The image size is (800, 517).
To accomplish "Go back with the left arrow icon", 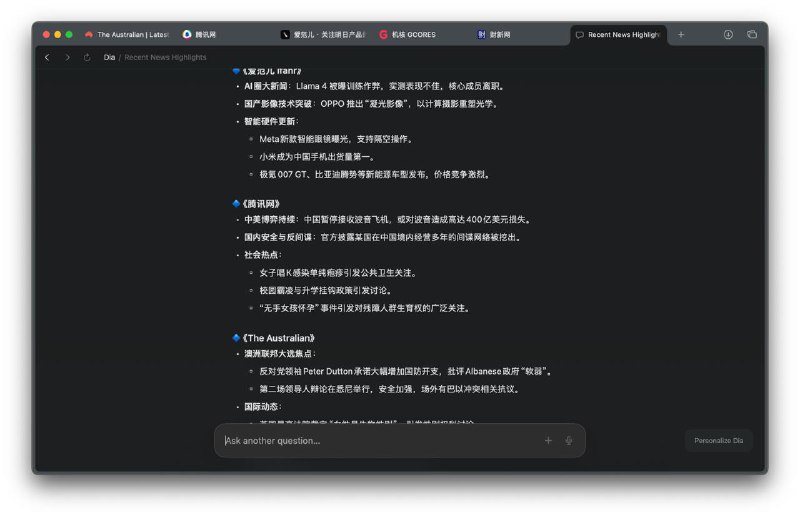I will (x=47, y=57).
